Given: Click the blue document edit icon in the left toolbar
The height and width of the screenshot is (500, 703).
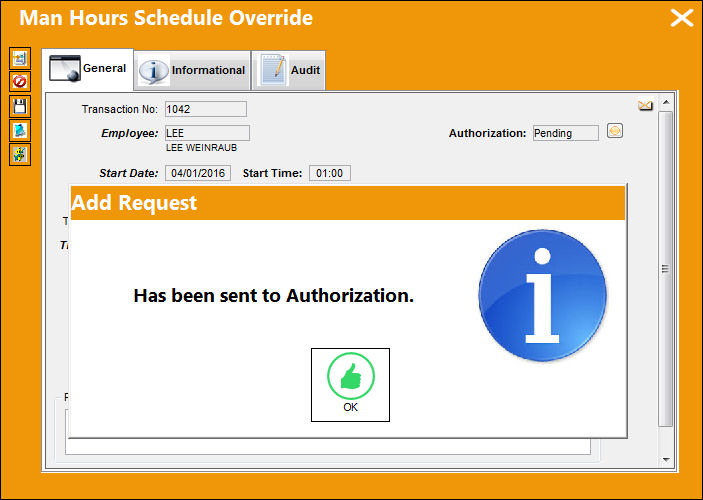Looking at the screenshot, I should click(x=20, y=130).
